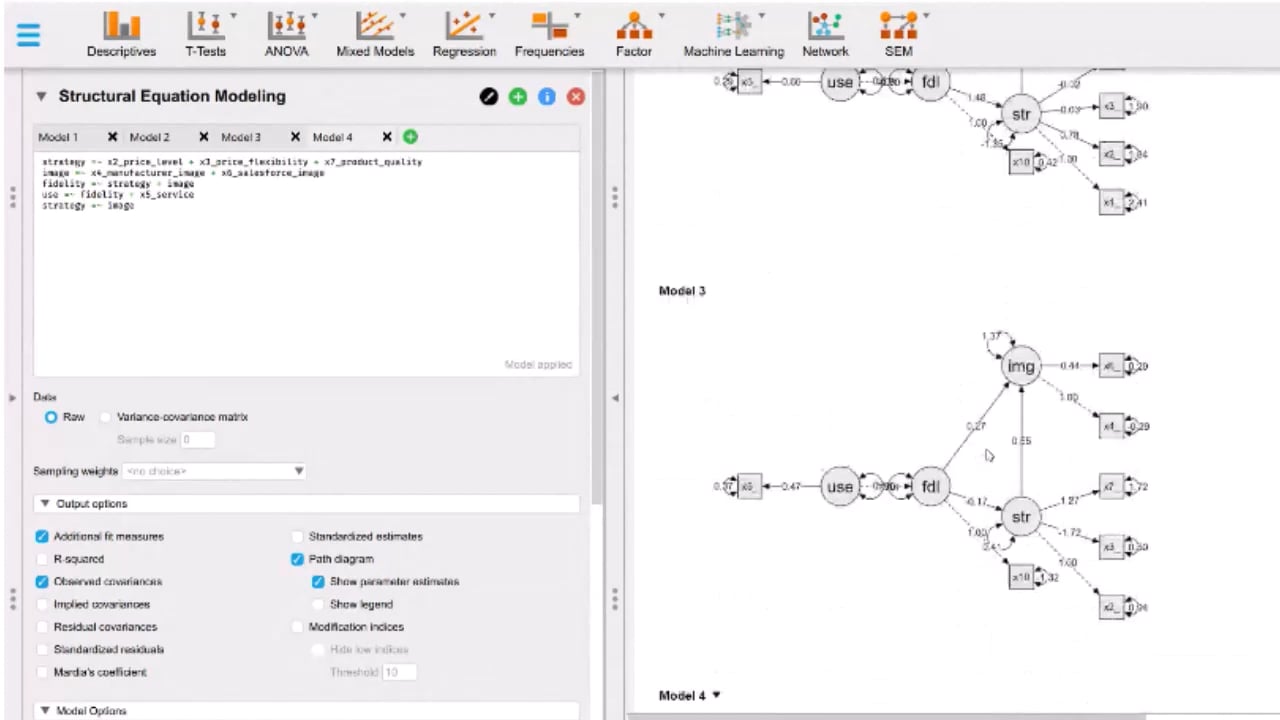Uncheck the Path diagram option
The height and width of the screenshot is (720, 1280).
tap(297, 559)
